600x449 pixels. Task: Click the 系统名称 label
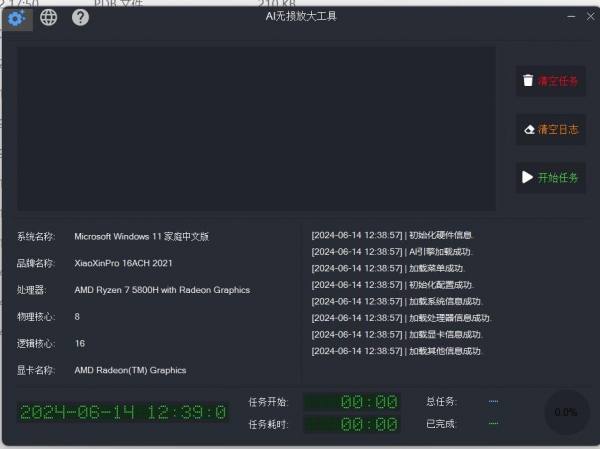click(x=36, y=237)
